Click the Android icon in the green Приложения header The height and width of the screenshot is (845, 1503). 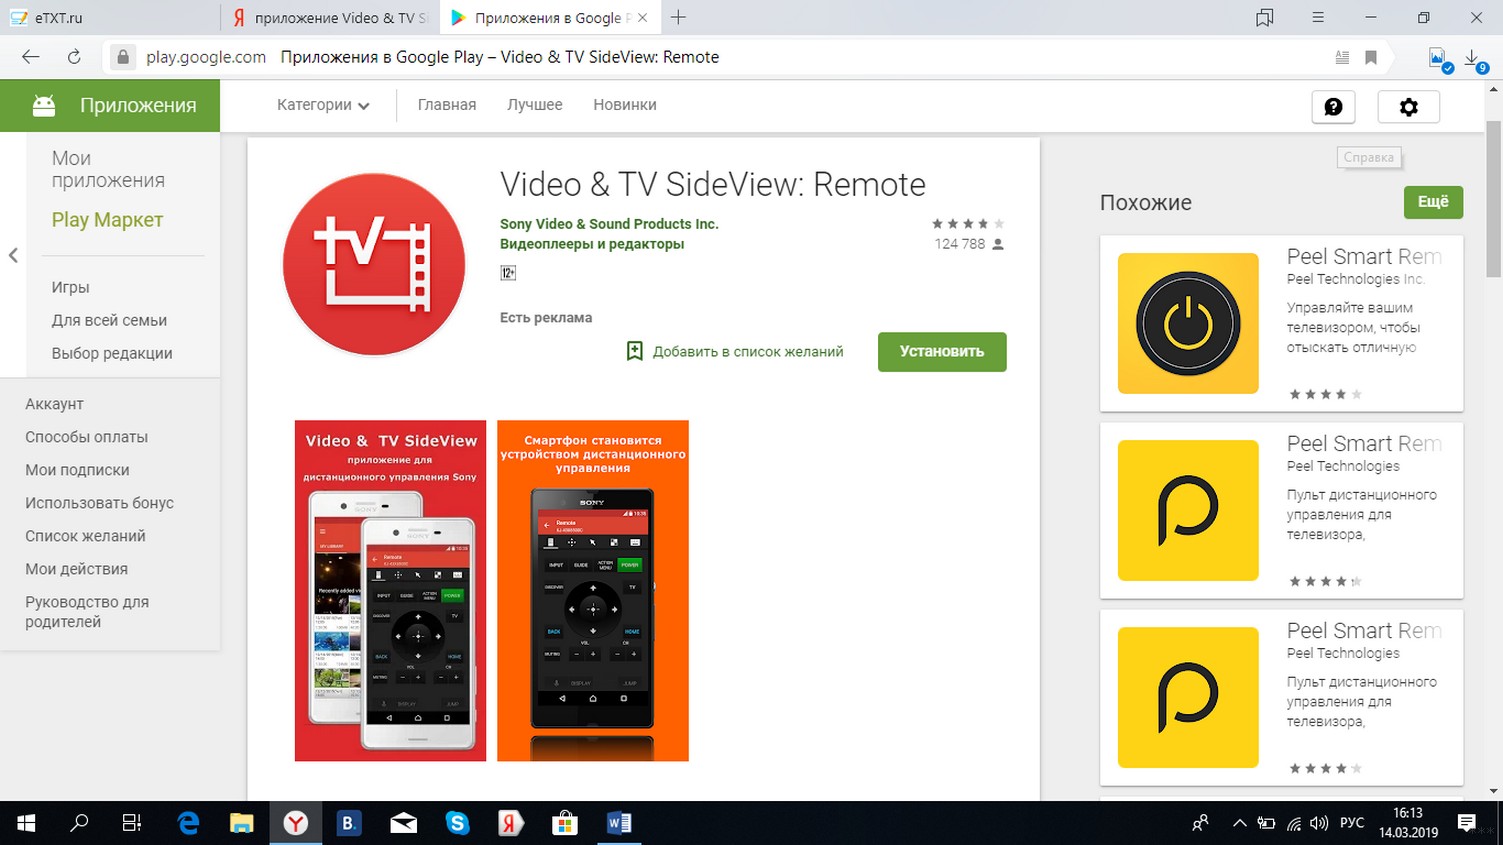(x=44, y=105)
